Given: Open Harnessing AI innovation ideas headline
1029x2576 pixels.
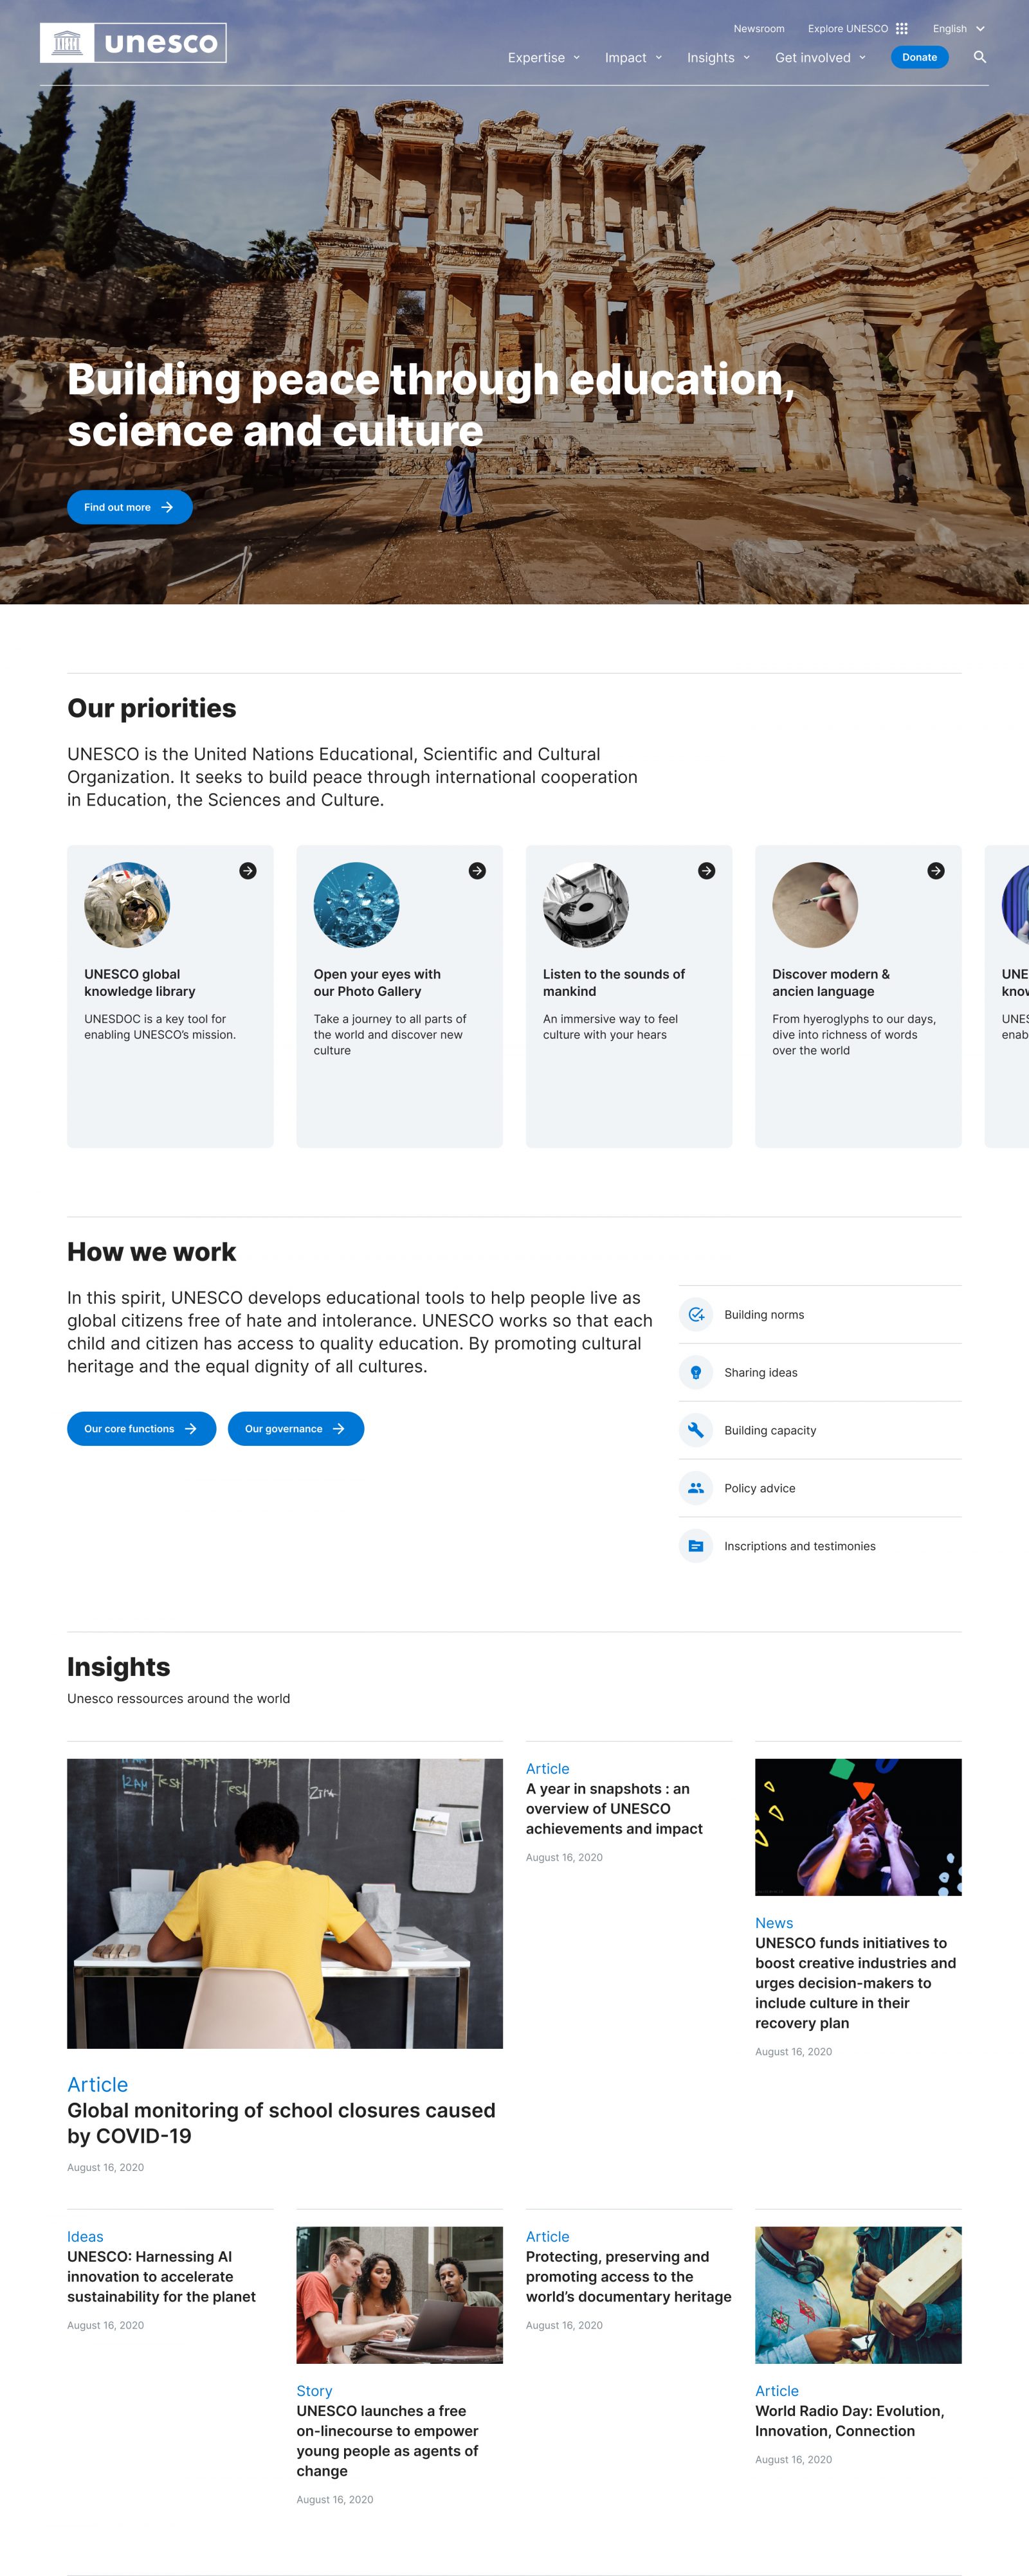Looking at the screenshot, I should pyautogui.click(x=161, y=2276).
